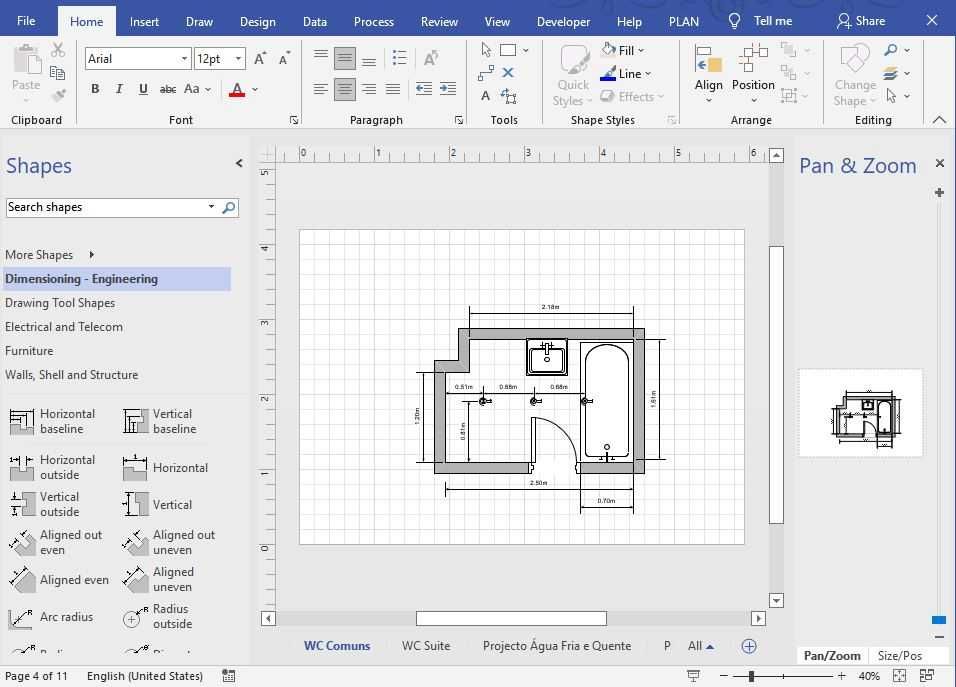
Task: Open Projecto Água Fria e Quente page tab
Action: pyautogui.click(x=557, y=646)
